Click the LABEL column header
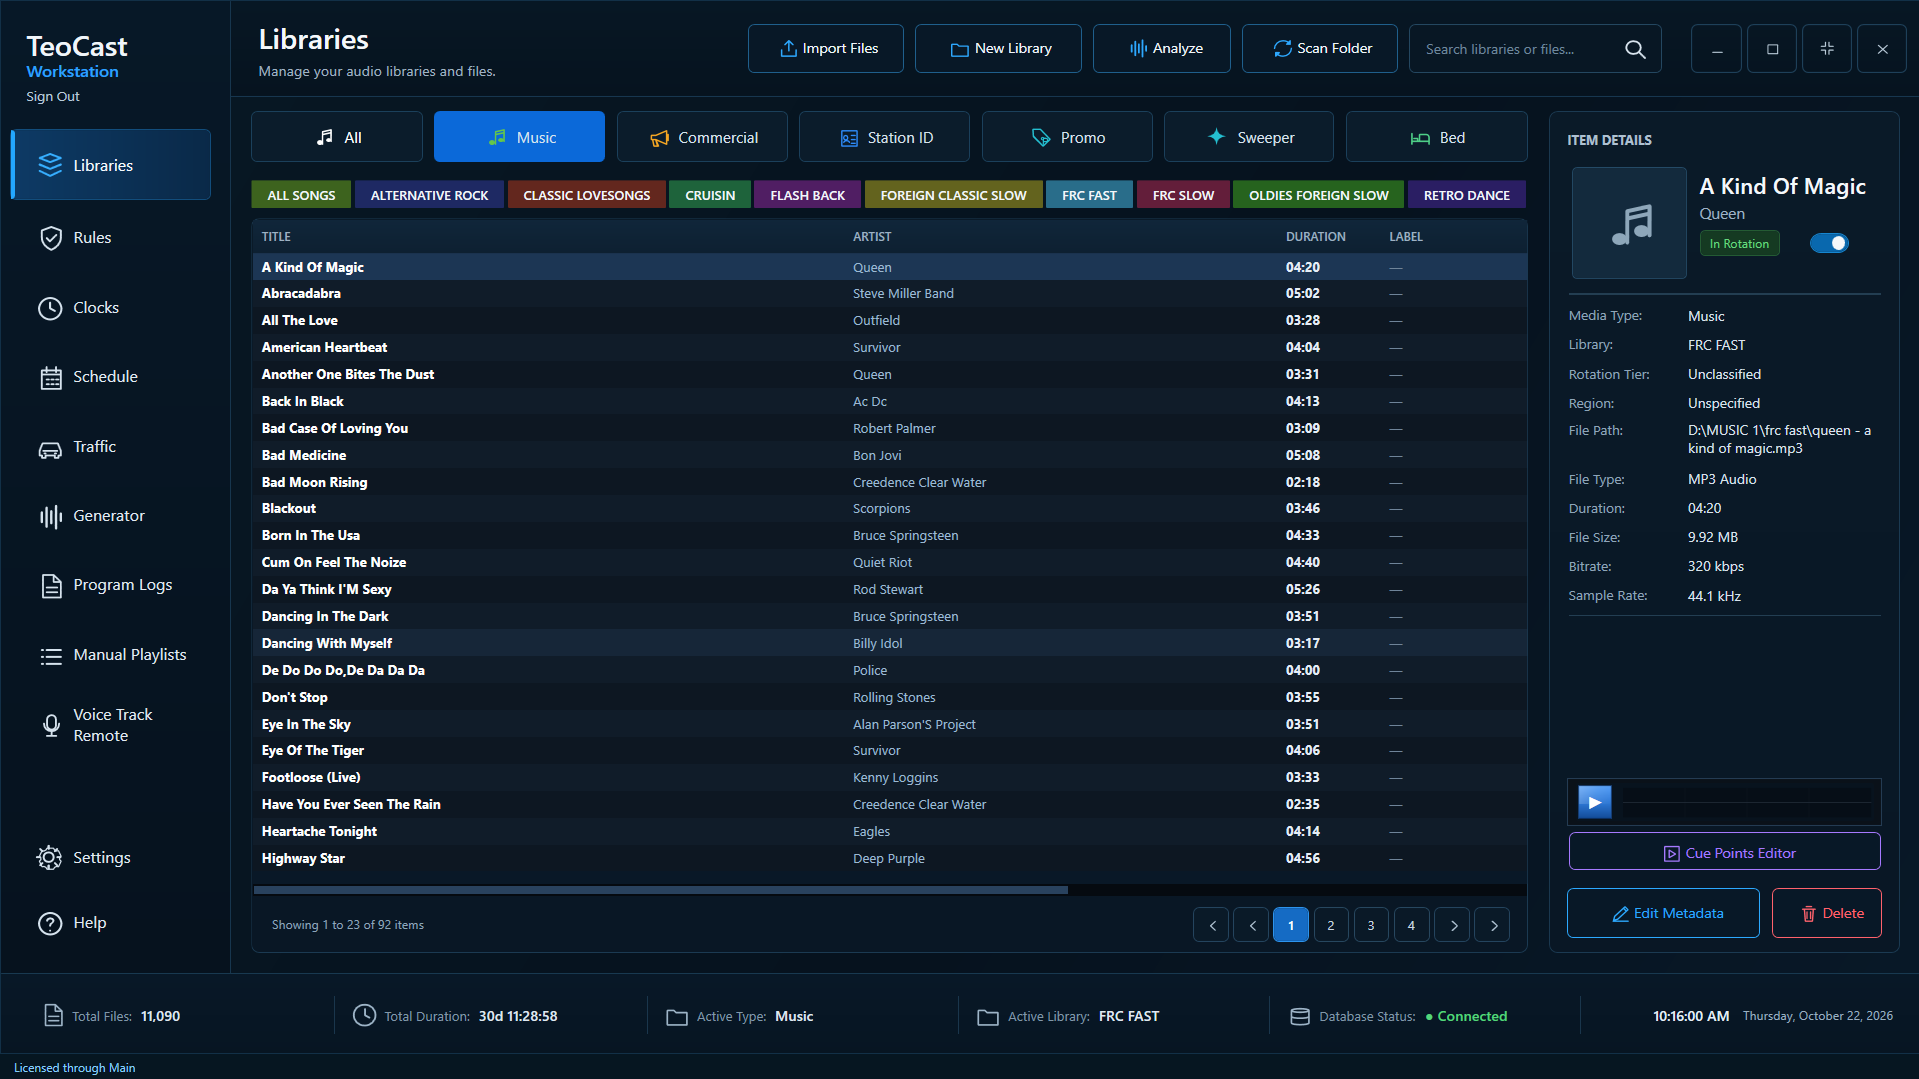The height and width of the screenshot is (1079, 1919). [x=1405, y=237]
